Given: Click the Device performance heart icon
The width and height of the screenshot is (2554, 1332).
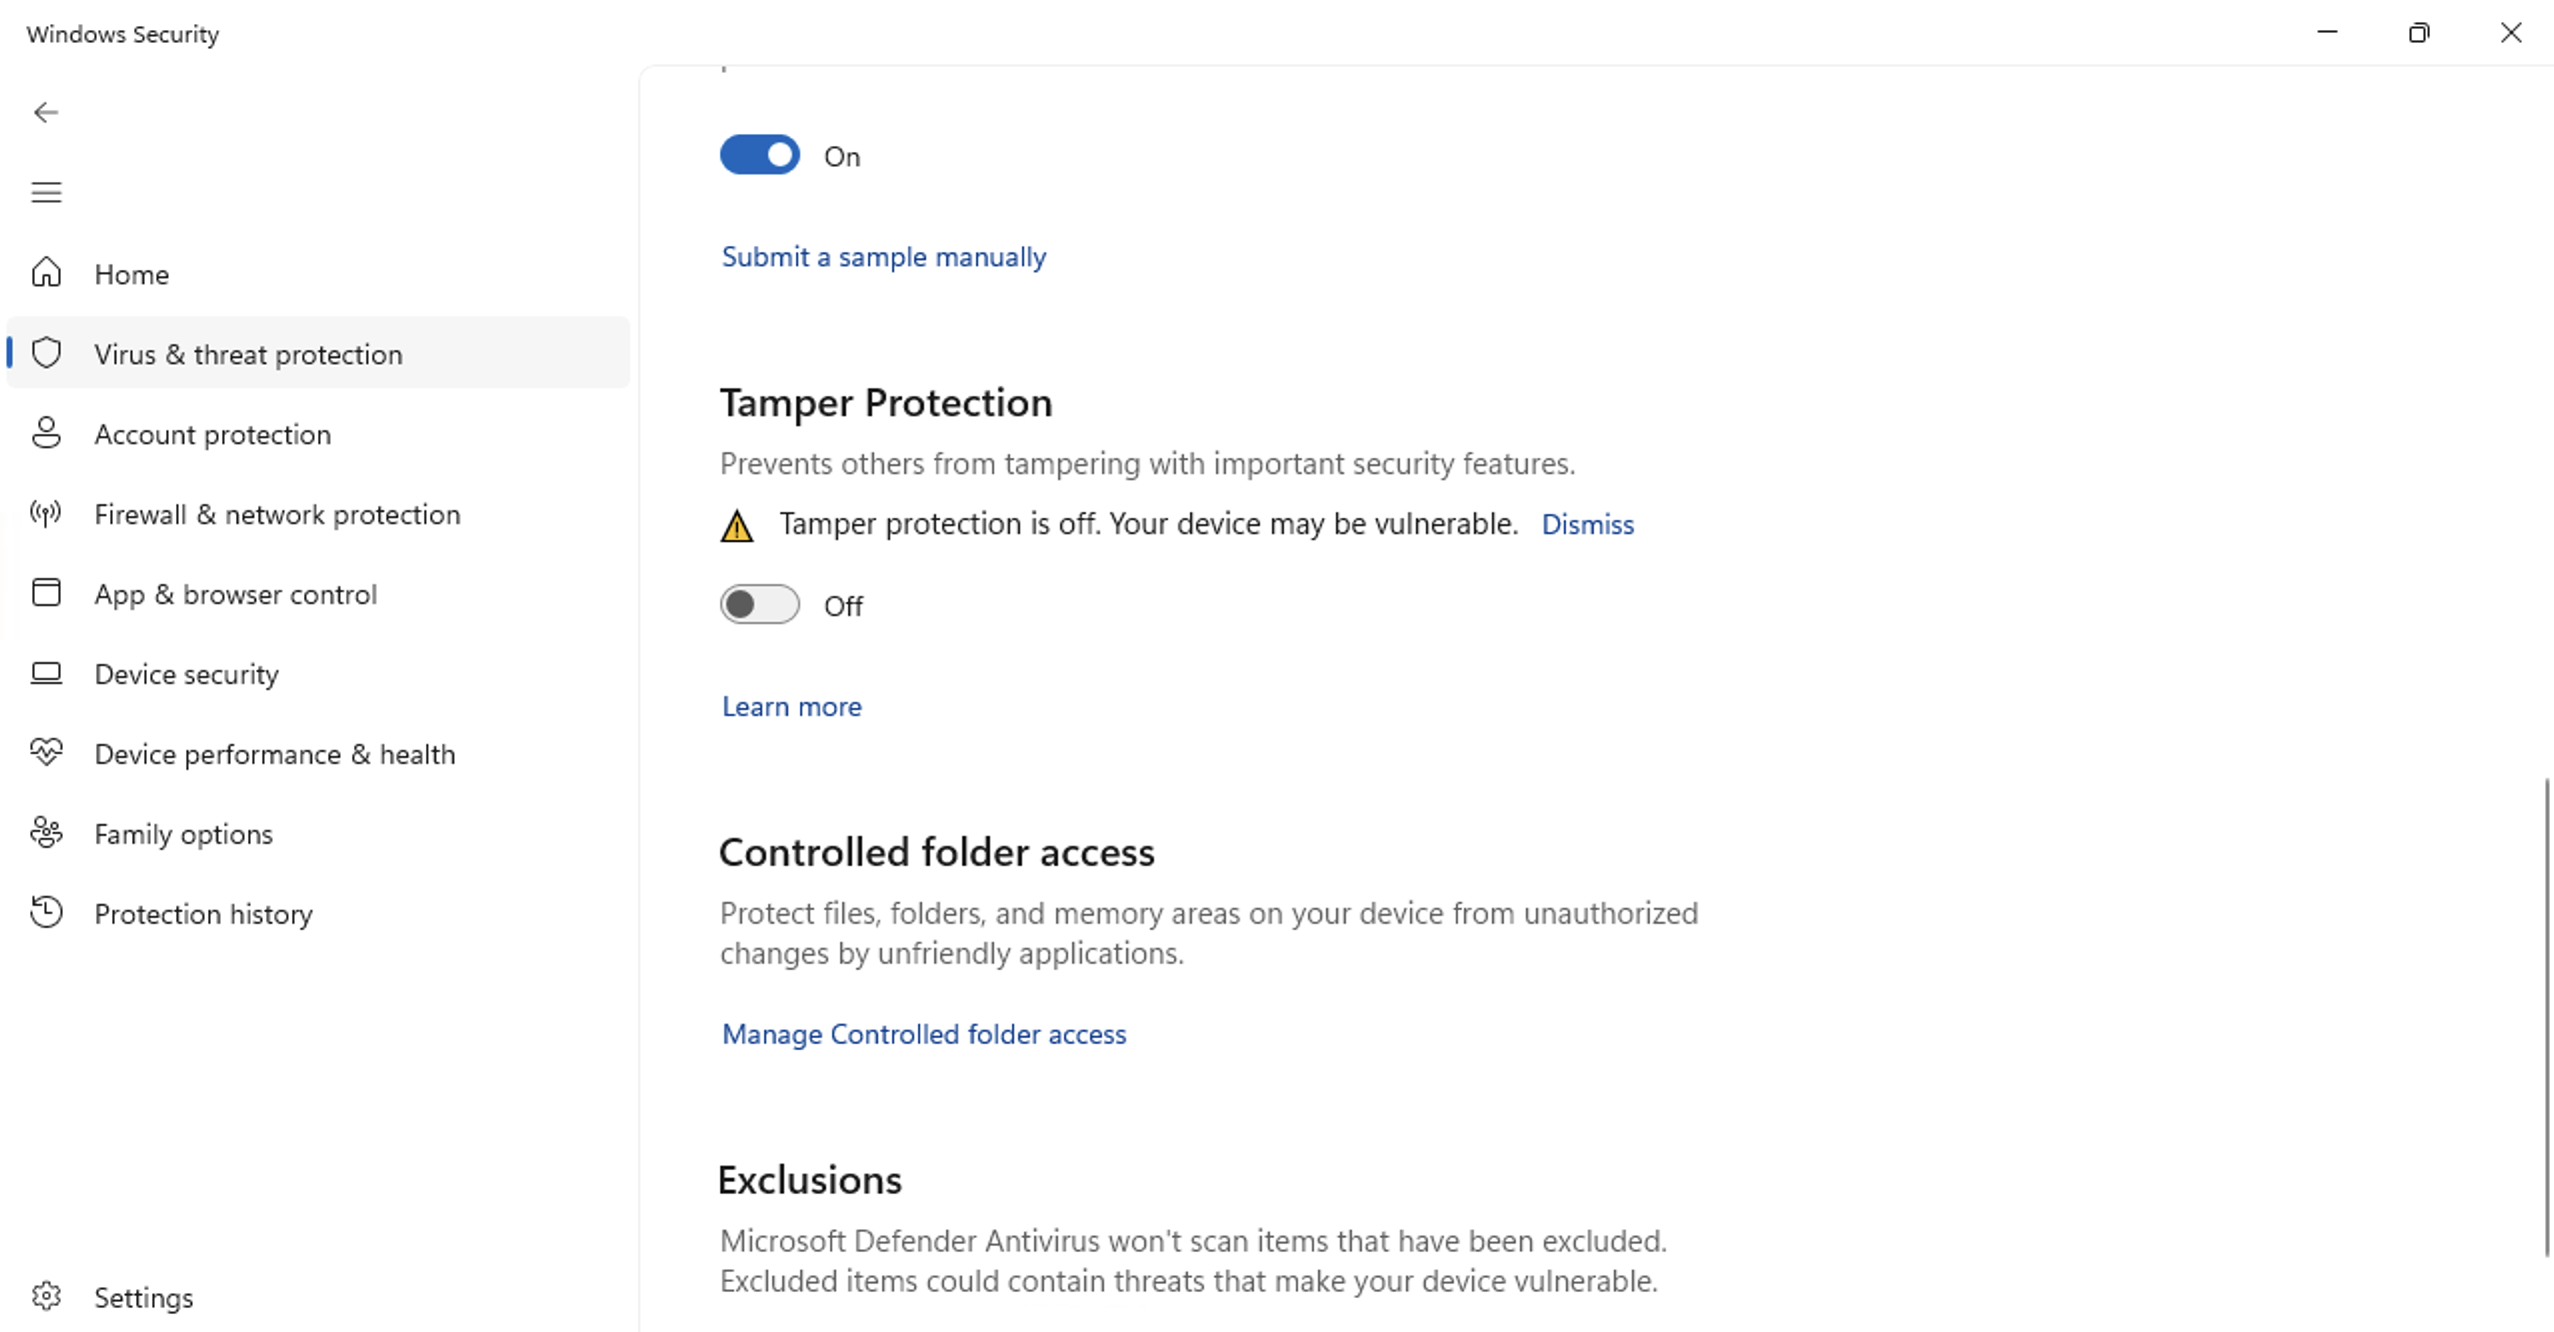Looking at the screenshot, I should coord(46,752).
